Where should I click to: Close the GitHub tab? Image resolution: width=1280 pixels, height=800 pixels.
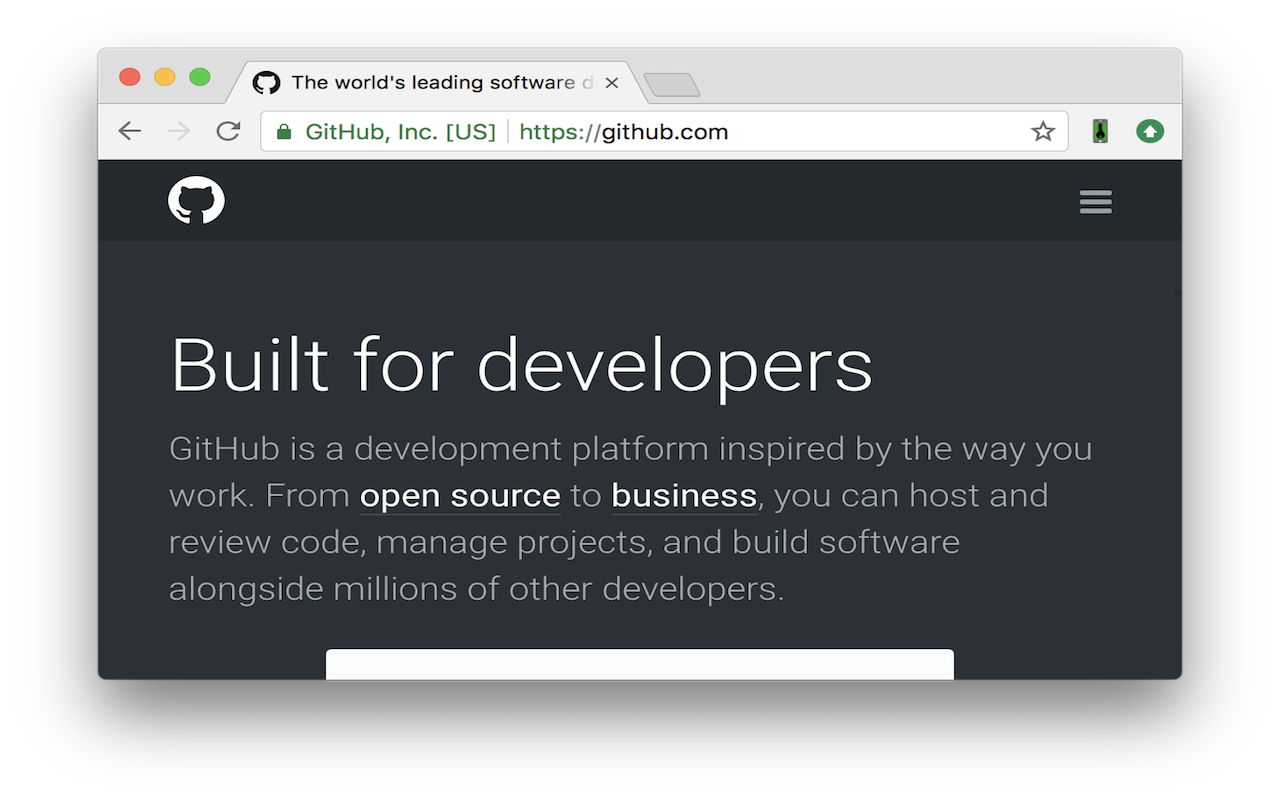coord(612,83)
